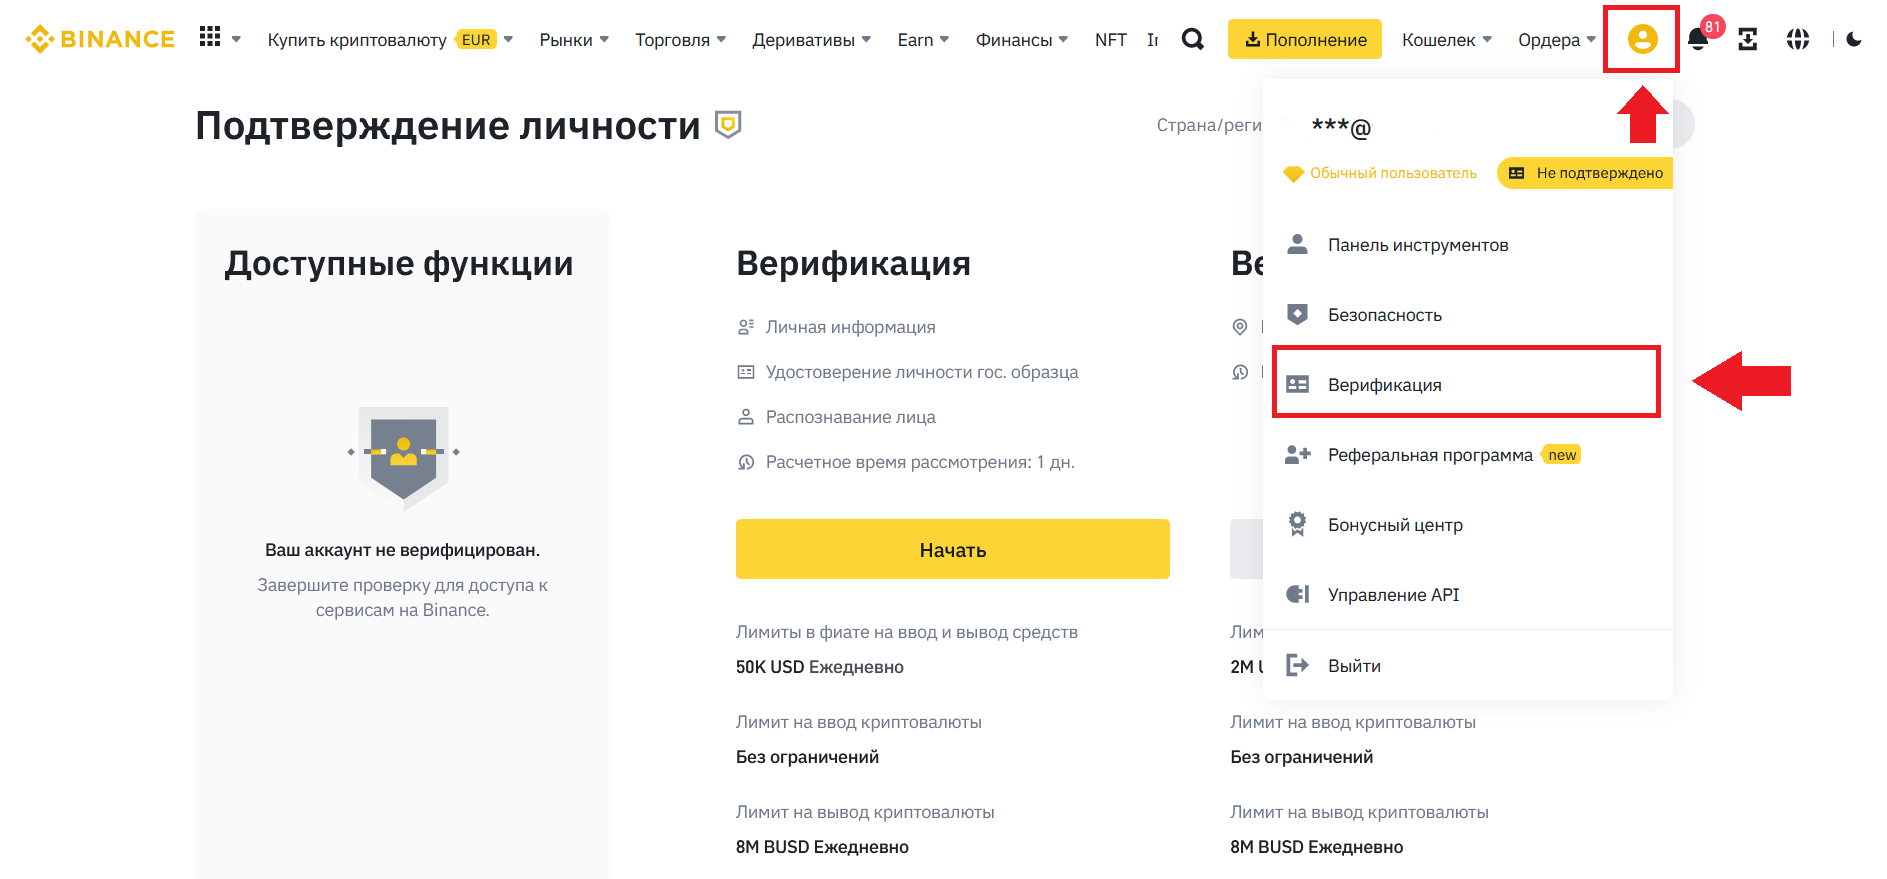Select Безопасность menu entry

pyautogui.click(x=1468, y=315)
